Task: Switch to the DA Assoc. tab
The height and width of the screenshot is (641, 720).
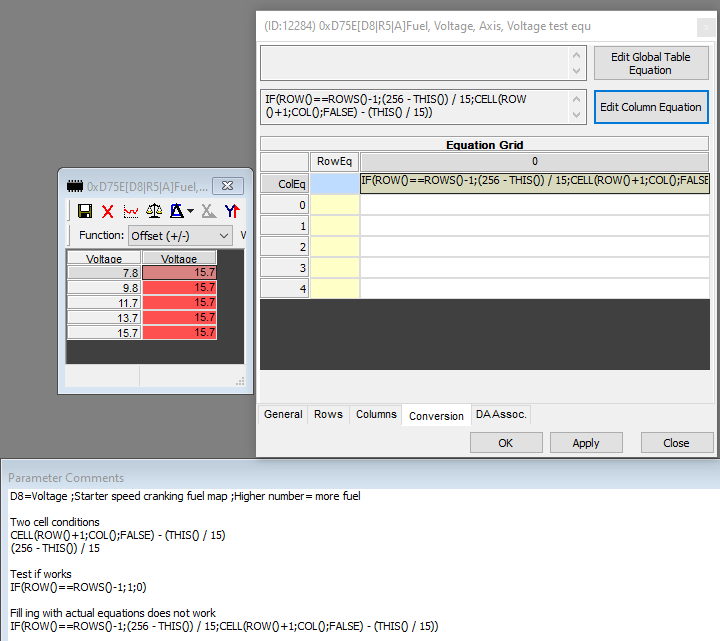Action: (x=501, y=415)
